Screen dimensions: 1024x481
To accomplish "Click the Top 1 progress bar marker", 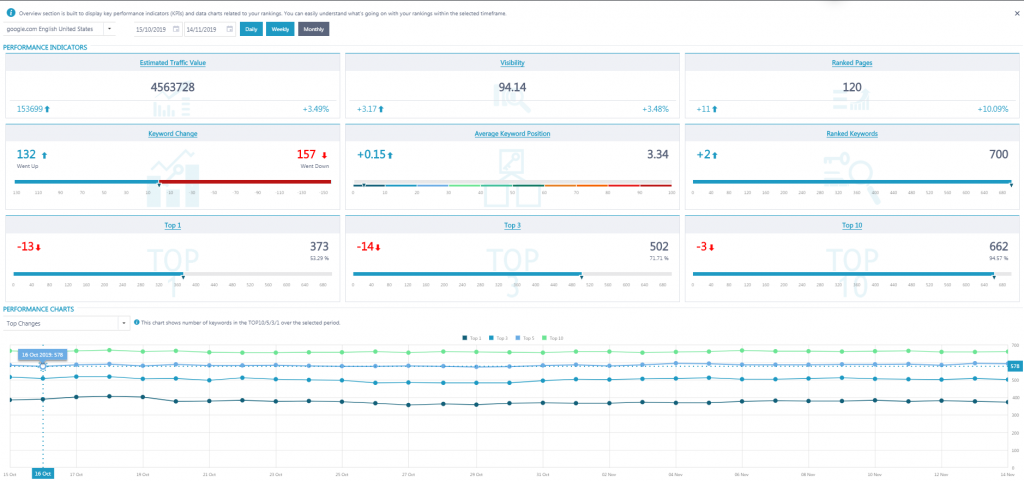I will 183,277.
